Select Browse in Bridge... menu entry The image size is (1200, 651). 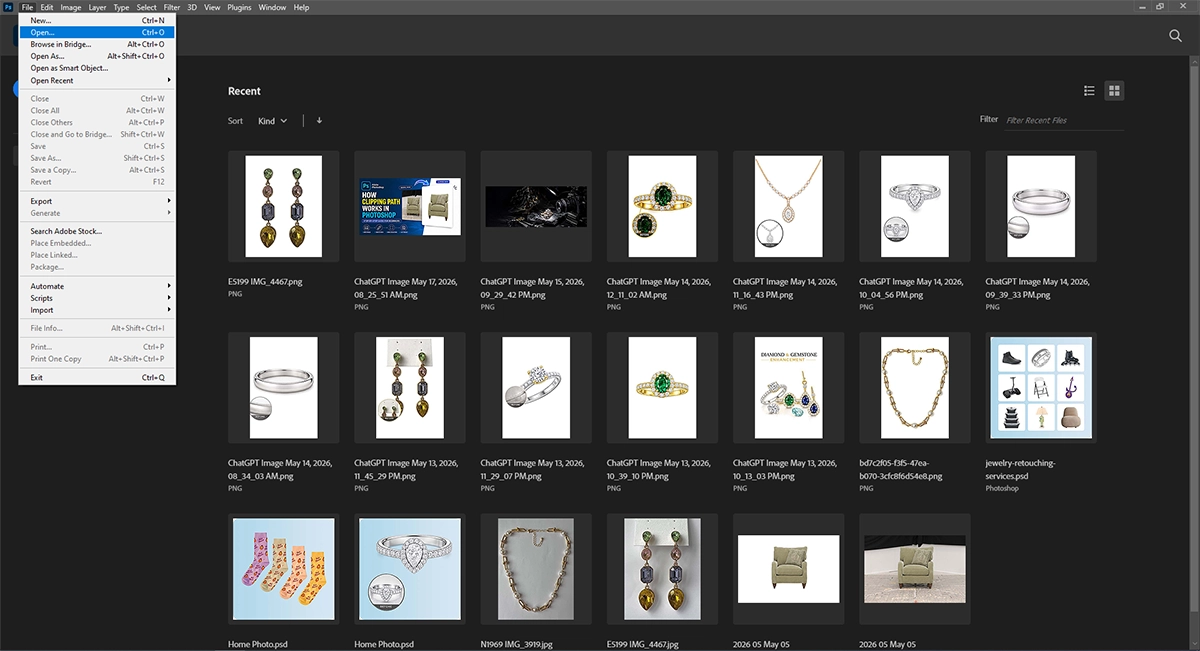pos(97,44)
